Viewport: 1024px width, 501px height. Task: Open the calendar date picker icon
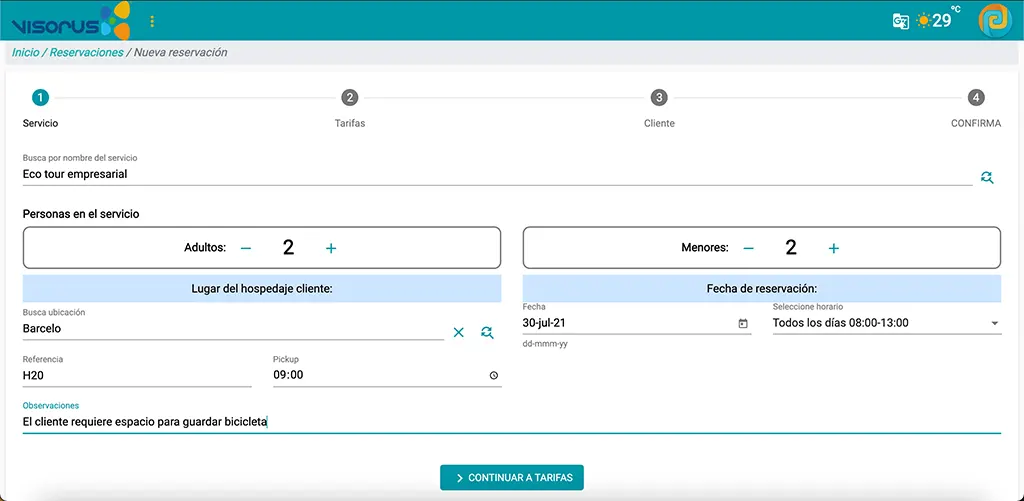tap(743, 323)
